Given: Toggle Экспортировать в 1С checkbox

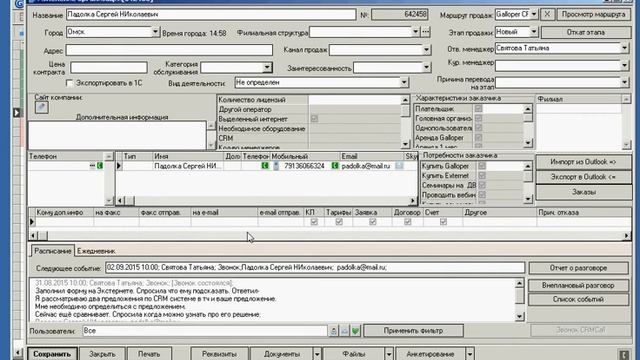Looking at the screenshot, I should coord(70,83).
